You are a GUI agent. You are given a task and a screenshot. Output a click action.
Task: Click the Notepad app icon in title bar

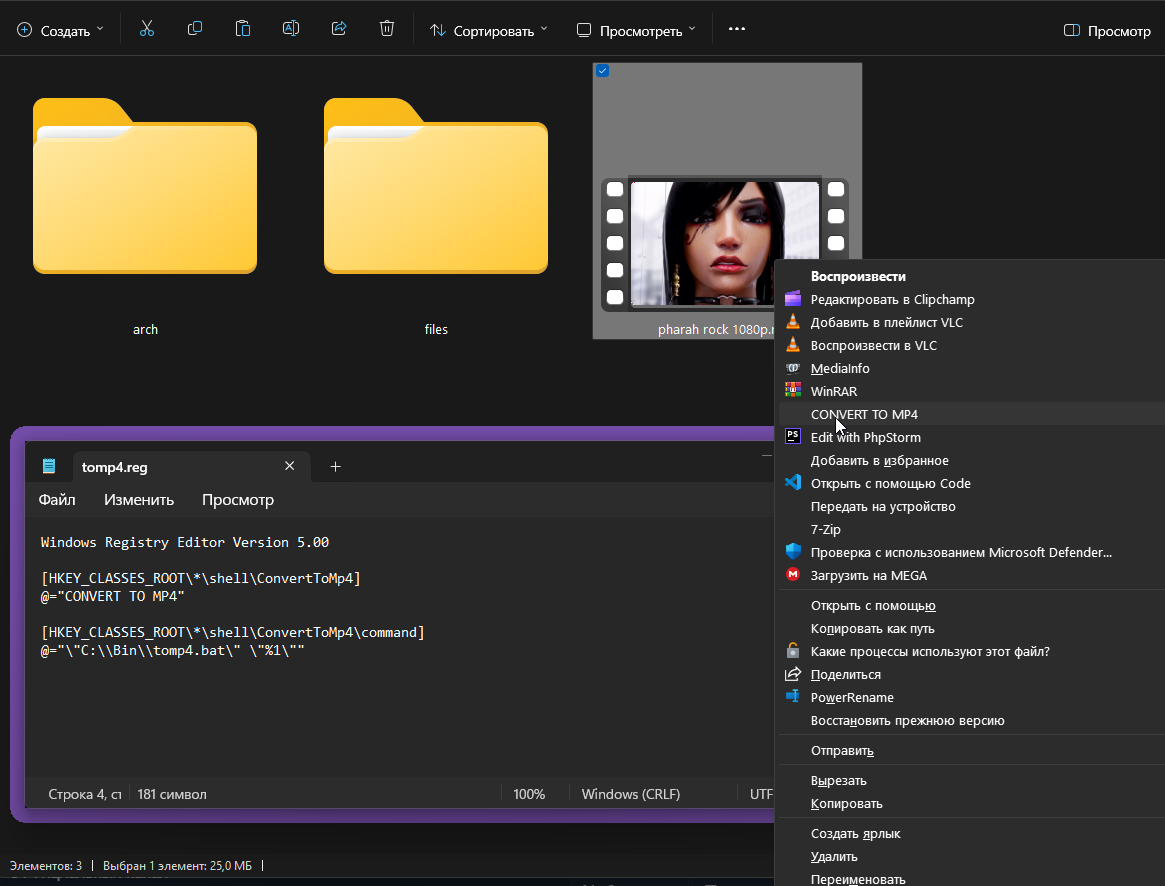49,466
